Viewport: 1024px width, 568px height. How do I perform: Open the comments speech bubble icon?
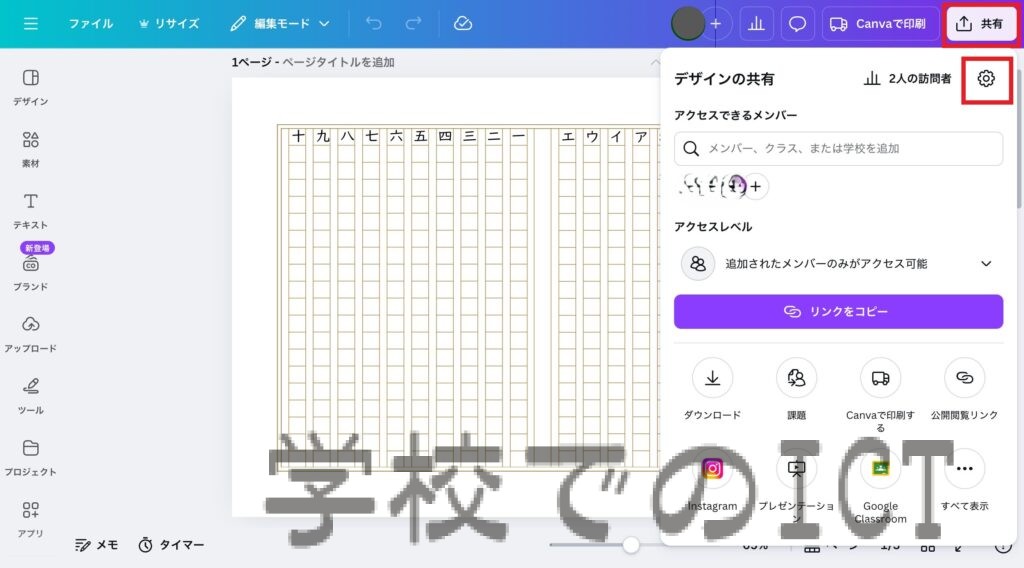(797, 24)
